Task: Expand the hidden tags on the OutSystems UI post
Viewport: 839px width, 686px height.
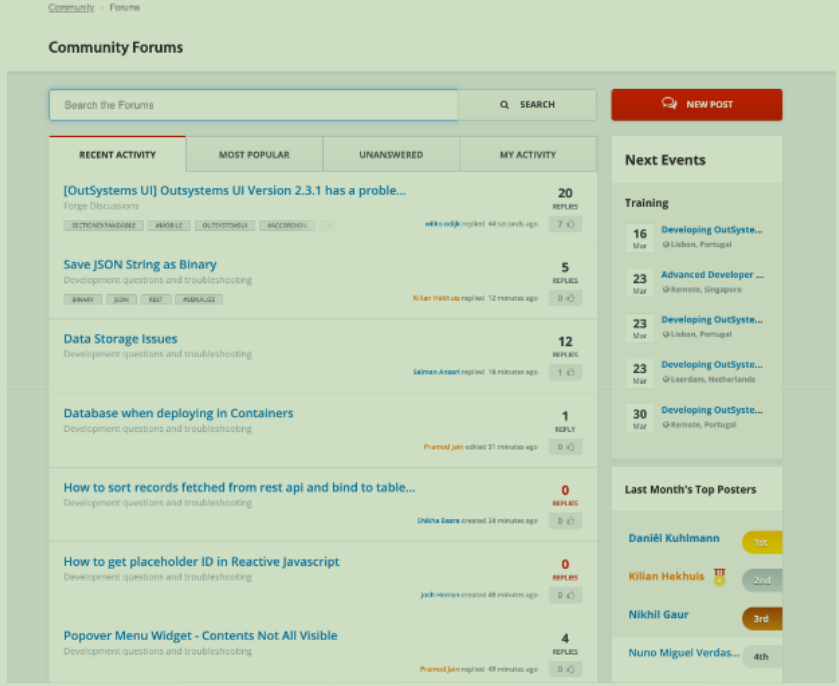Action: (x=326, y=225)
